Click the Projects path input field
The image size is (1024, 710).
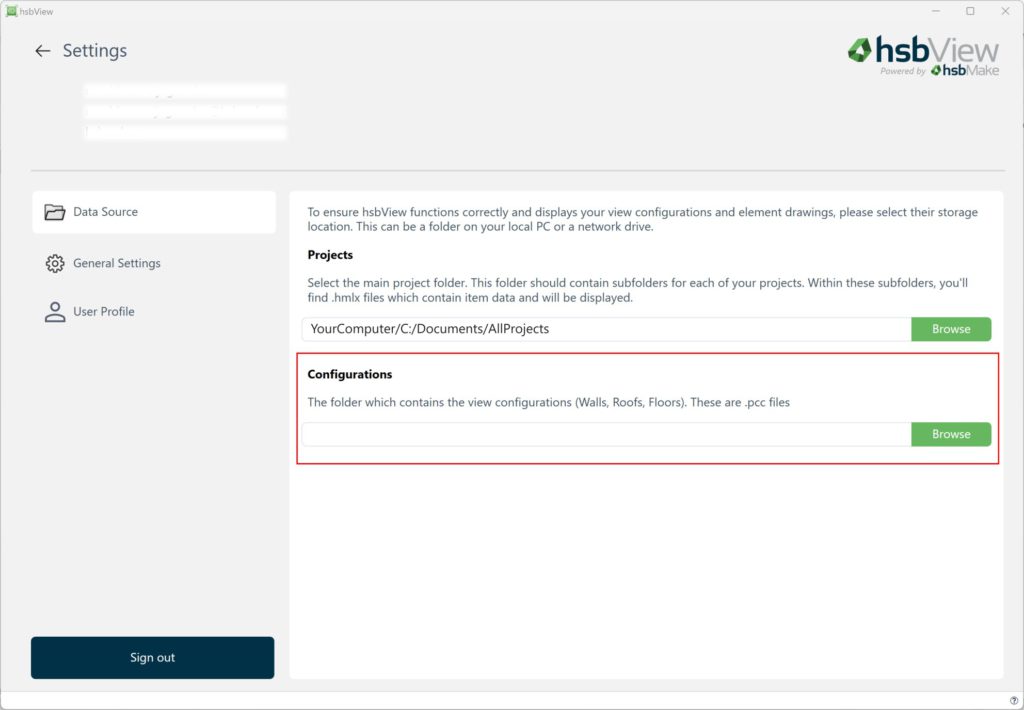606,329
